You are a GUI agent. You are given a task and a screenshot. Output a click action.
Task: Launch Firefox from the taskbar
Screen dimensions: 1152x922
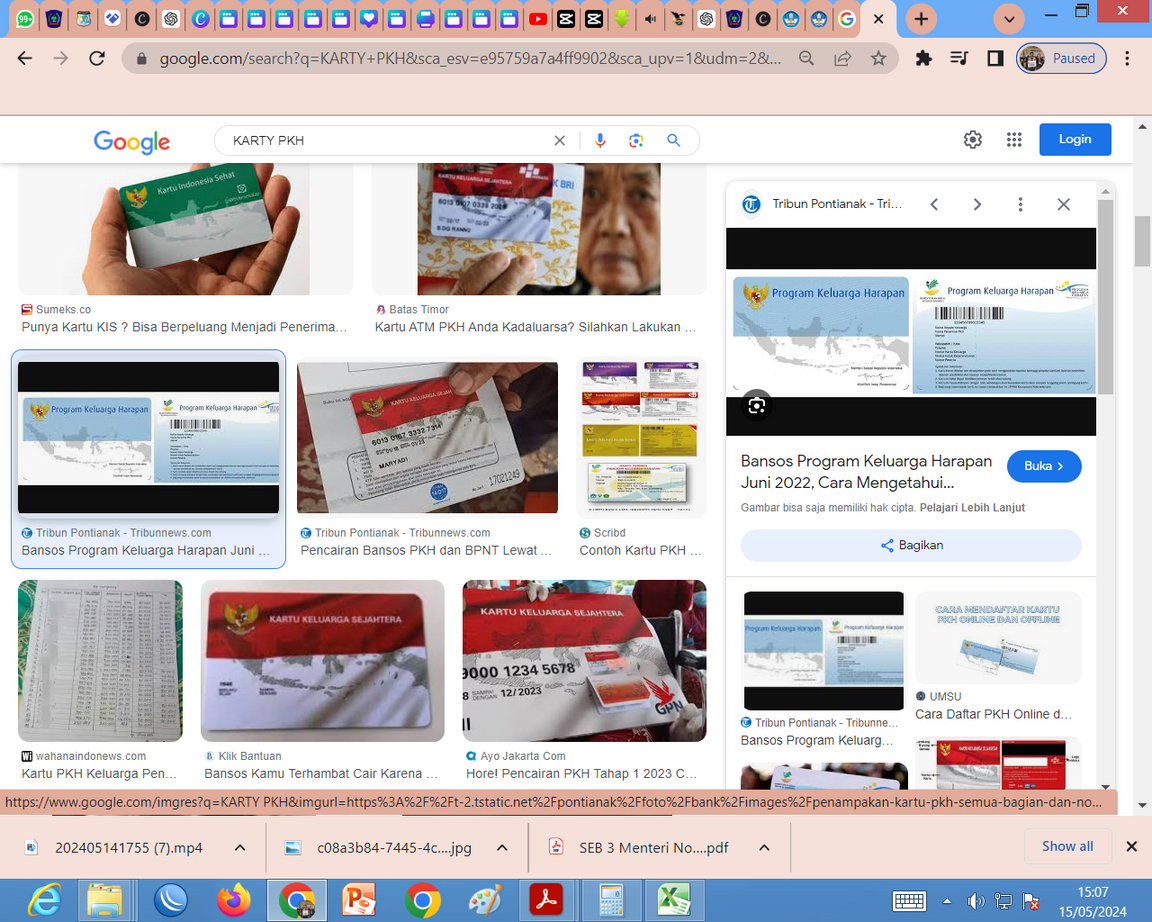click(234, 901)
